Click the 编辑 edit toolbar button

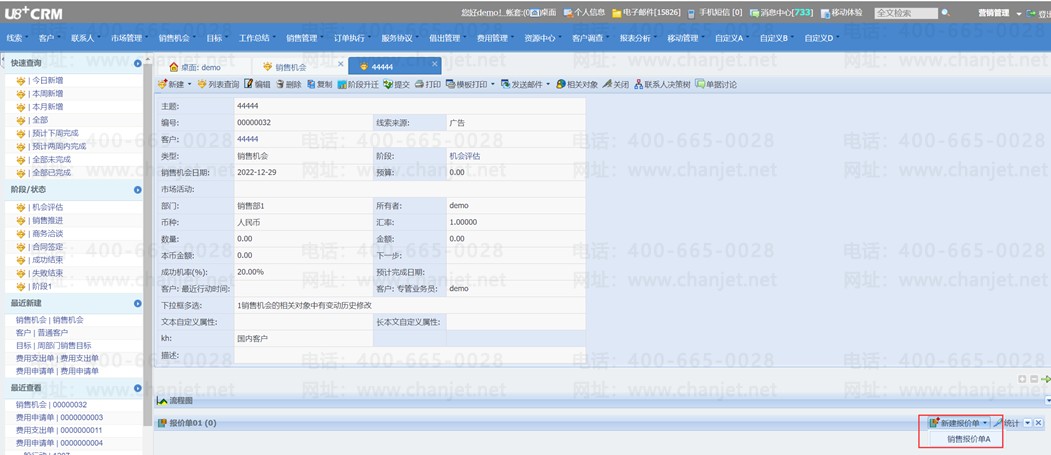point(257,84)
